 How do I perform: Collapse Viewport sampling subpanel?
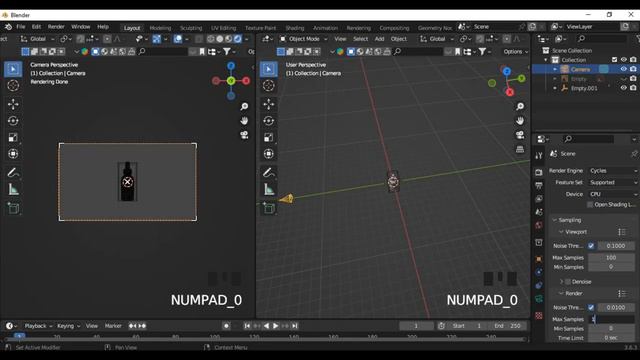[x=561, y=232]
